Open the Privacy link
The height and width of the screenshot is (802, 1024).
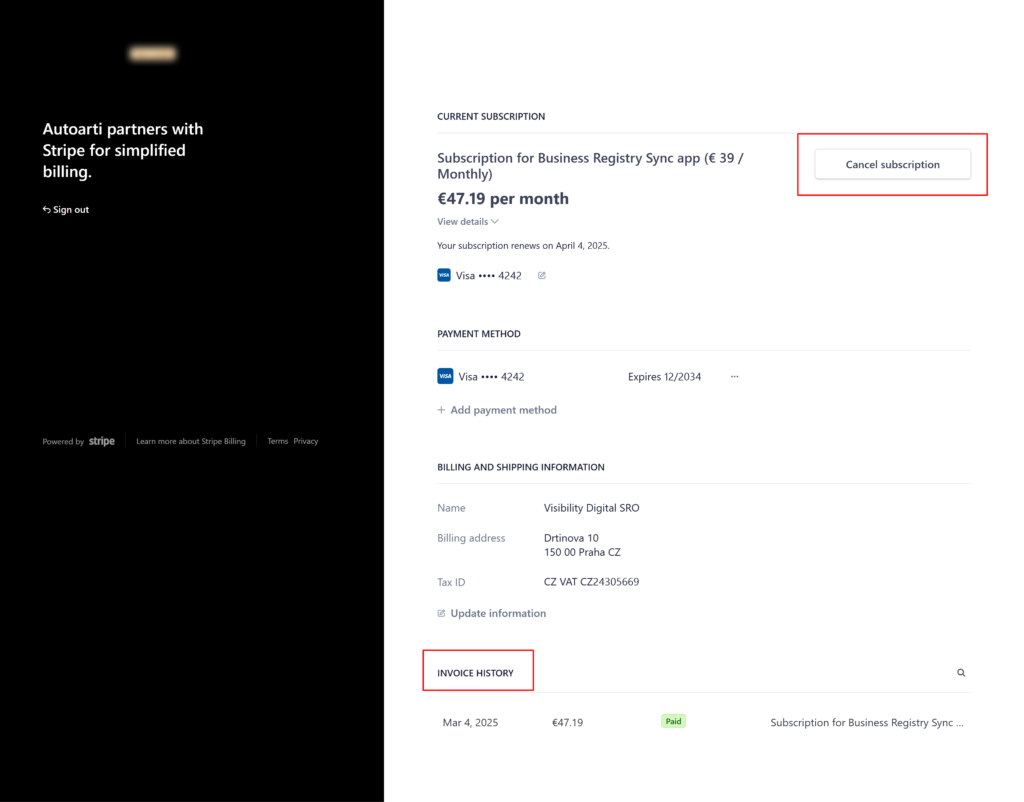306,441
